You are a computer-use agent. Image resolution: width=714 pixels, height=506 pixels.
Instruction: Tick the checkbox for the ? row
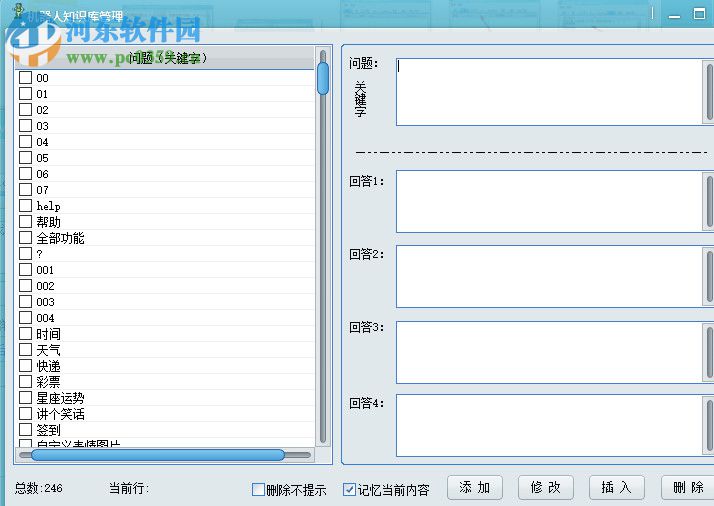click(26, 254)
